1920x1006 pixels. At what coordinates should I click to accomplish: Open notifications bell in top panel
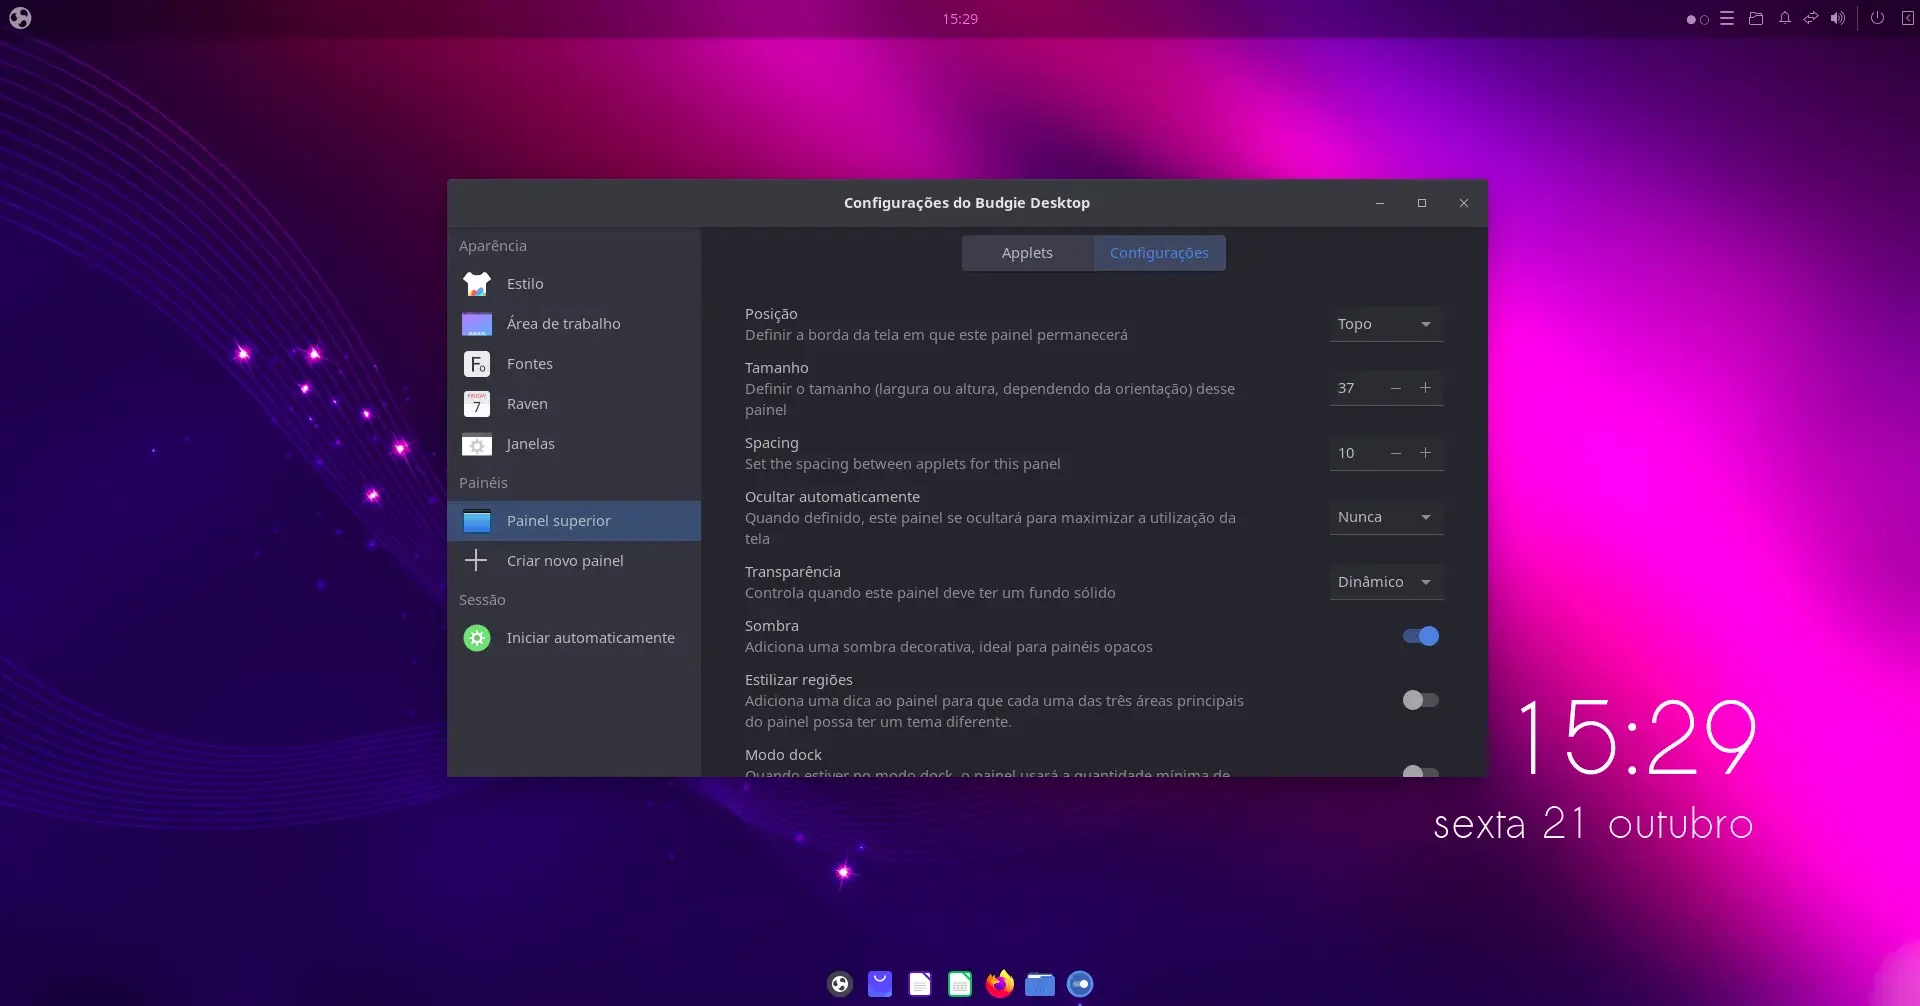[x=1785, y=18]
